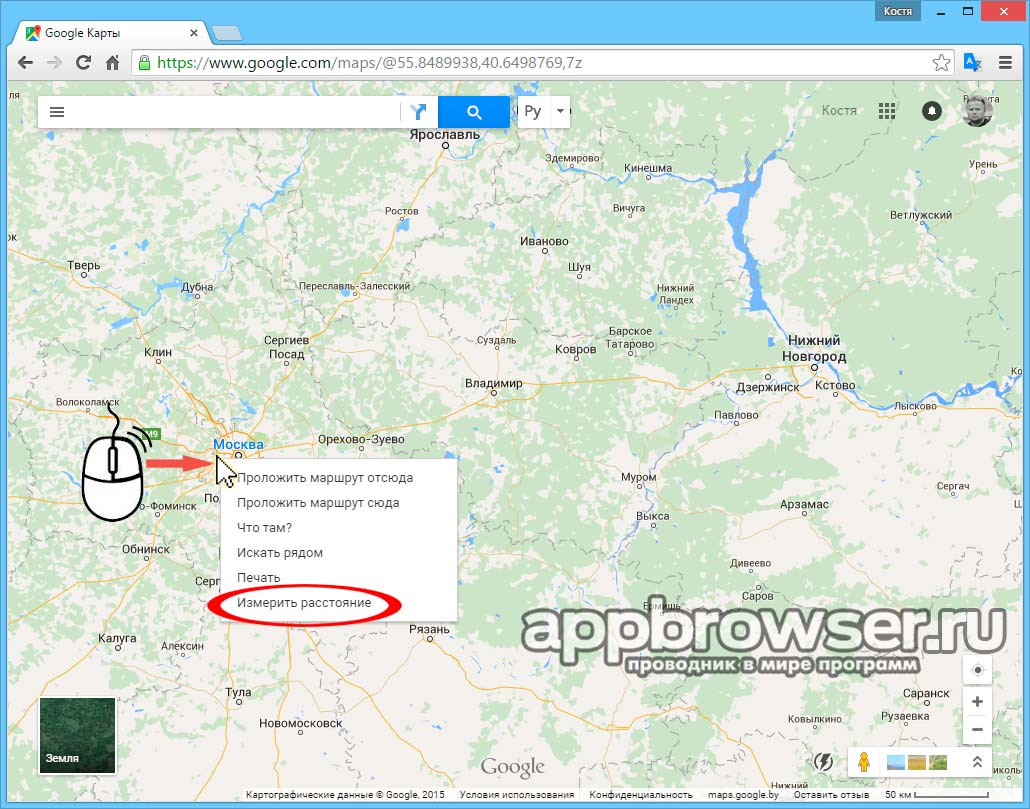Choose "Проложить маршрут отсюда" in the context menu
The image size is (1030, 809).
tap(325, 478)
